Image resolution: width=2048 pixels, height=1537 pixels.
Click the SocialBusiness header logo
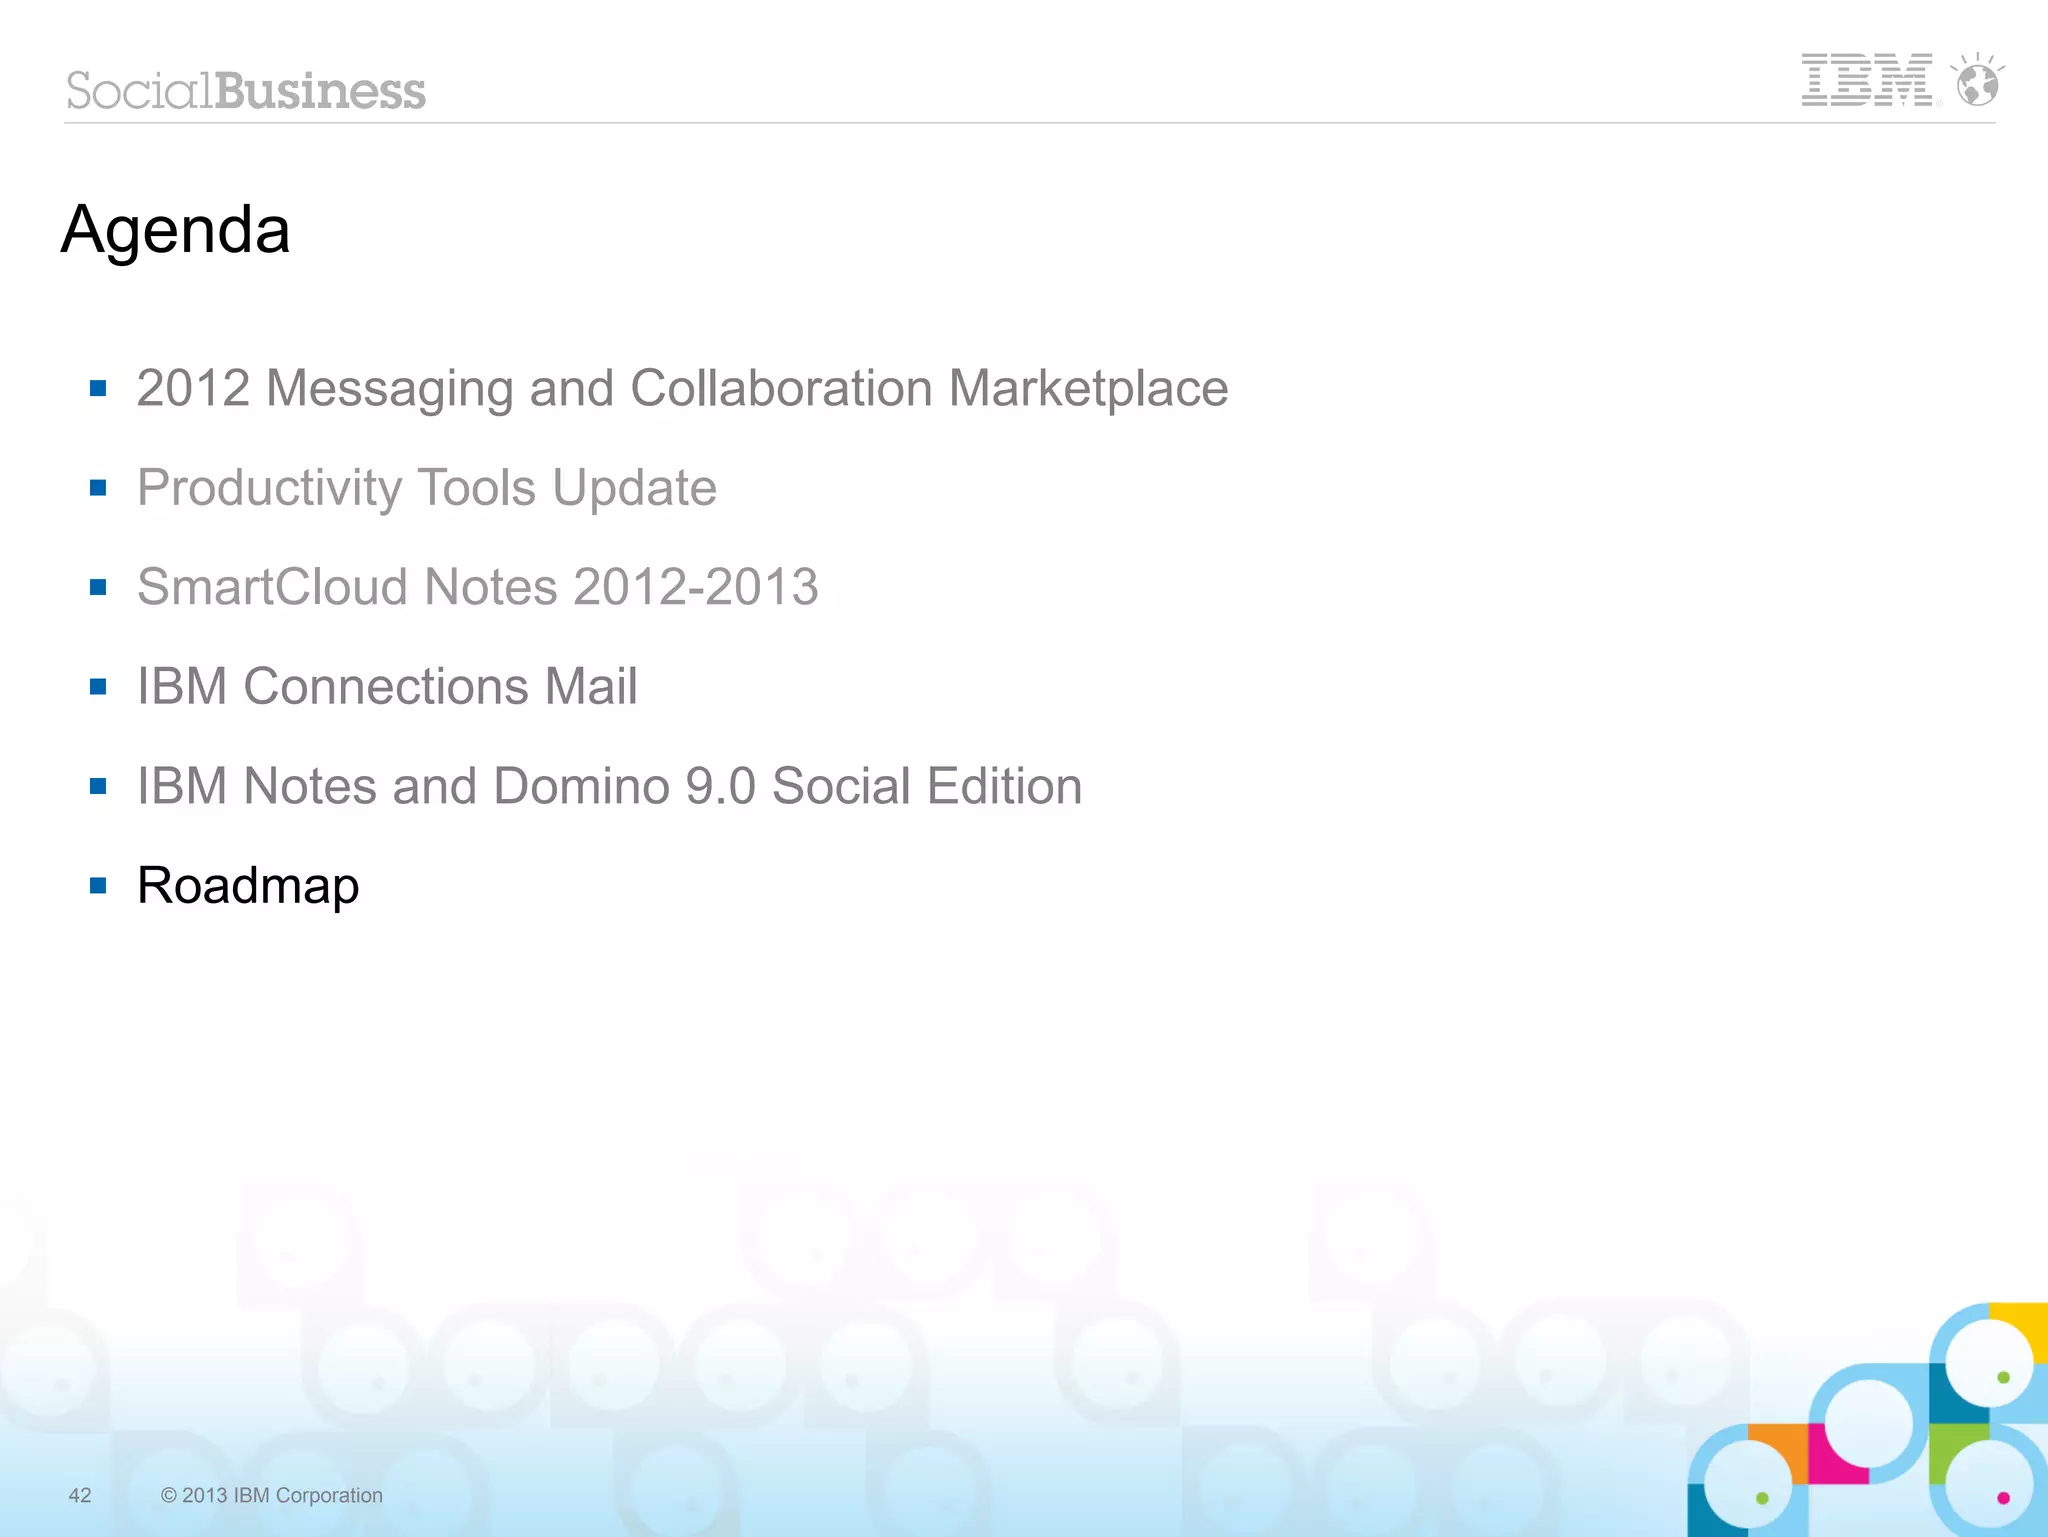pyautogui.click(x=246, y=91)
